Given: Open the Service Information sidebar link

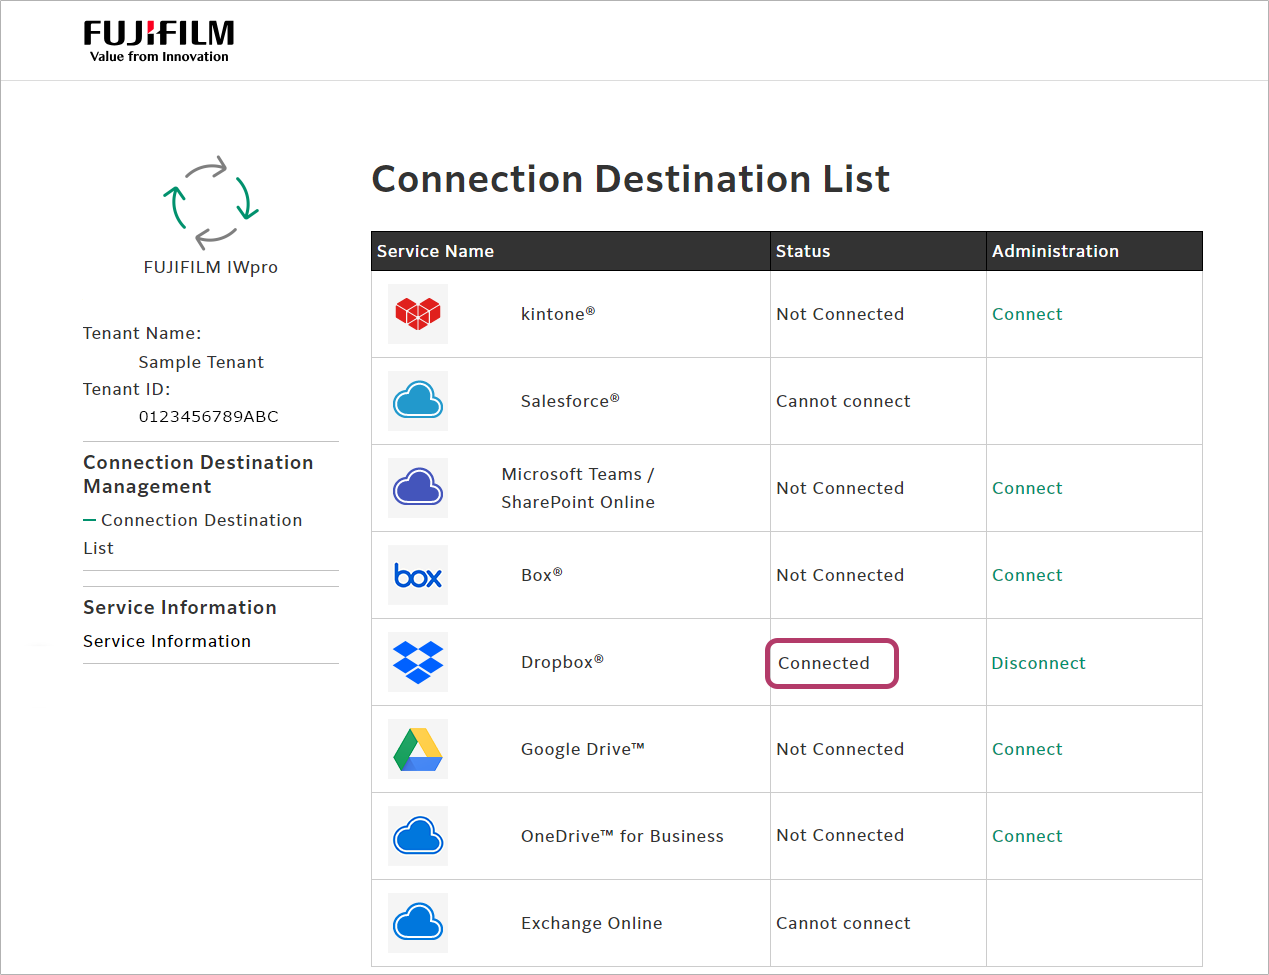Looking at the screenshot, I should [167, 641].
